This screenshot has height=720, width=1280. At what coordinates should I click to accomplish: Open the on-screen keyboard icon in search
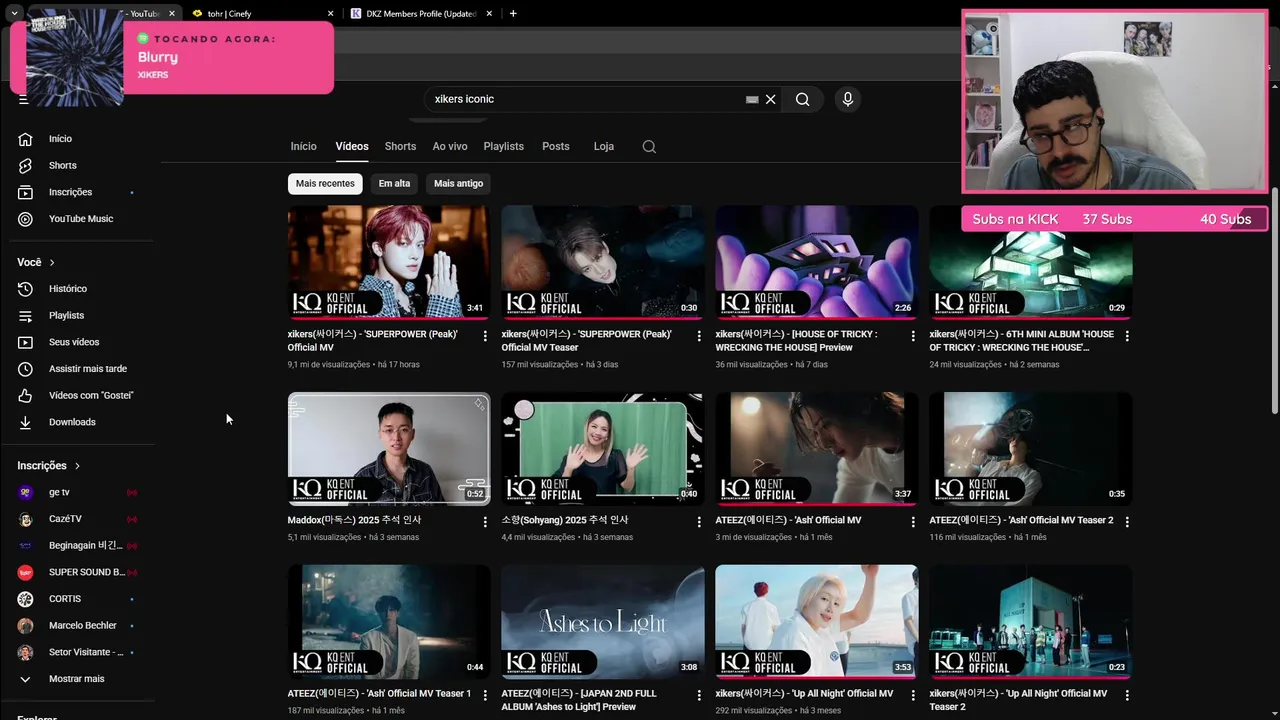point(752,99)
